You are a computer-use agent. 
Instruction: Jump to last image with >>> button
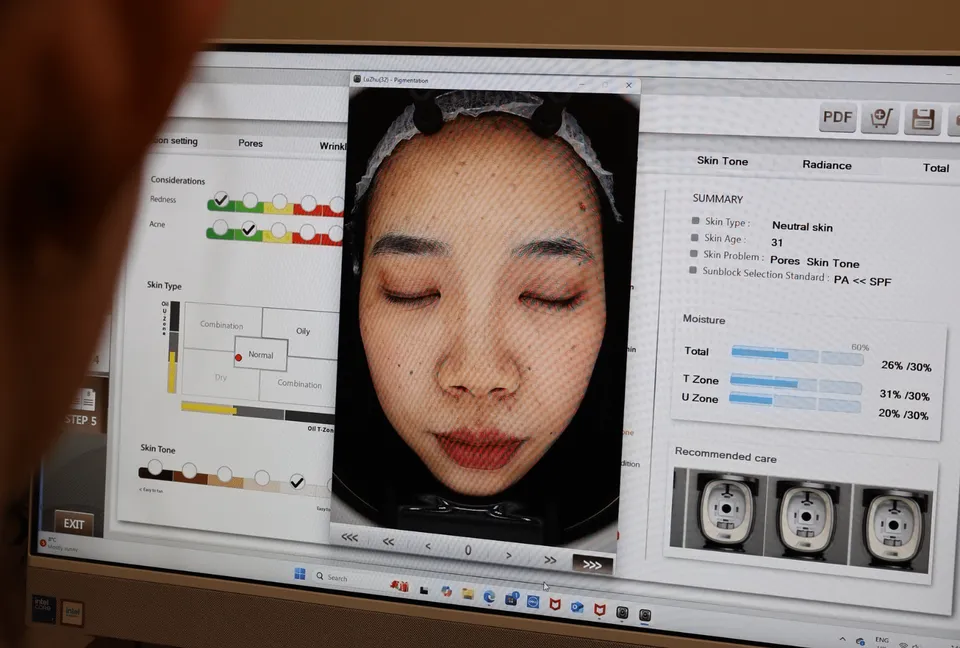point(592,564)
